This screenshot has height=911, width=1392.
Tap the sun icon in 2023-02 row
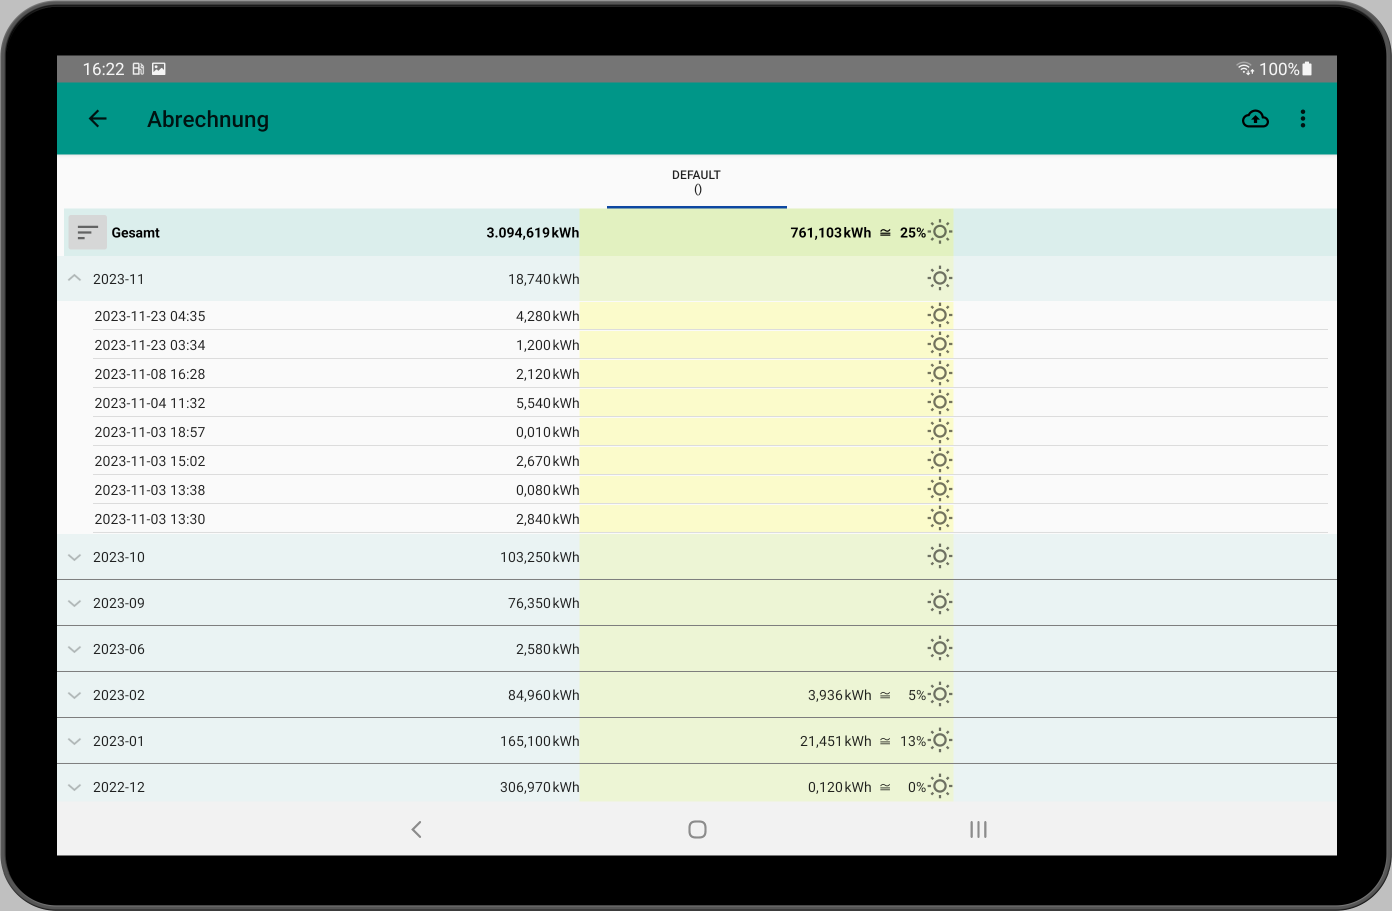coord(940,694)
